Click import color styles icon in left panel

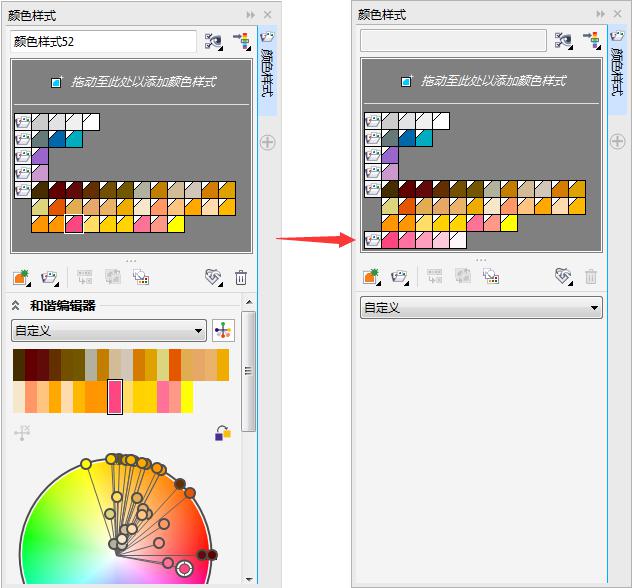pos(242,42)
